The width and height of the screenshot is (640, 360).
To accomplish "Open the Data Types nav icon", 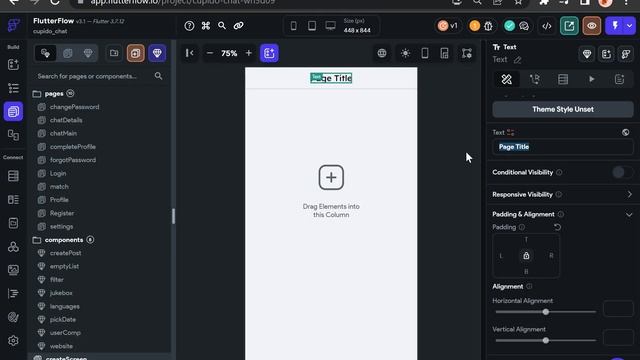I will pyautogui.click(x=13, y=200).
